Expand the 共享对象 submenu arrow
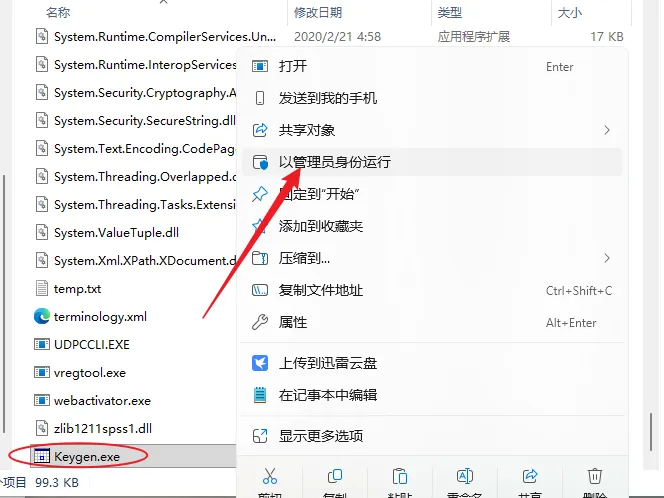 (607, 130)
